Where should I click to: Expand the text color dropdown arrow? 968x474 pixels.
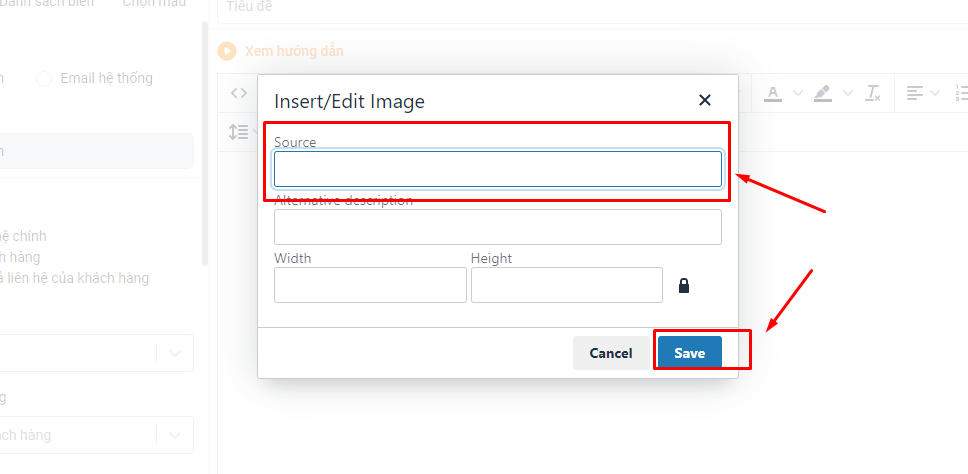point(798,93)
